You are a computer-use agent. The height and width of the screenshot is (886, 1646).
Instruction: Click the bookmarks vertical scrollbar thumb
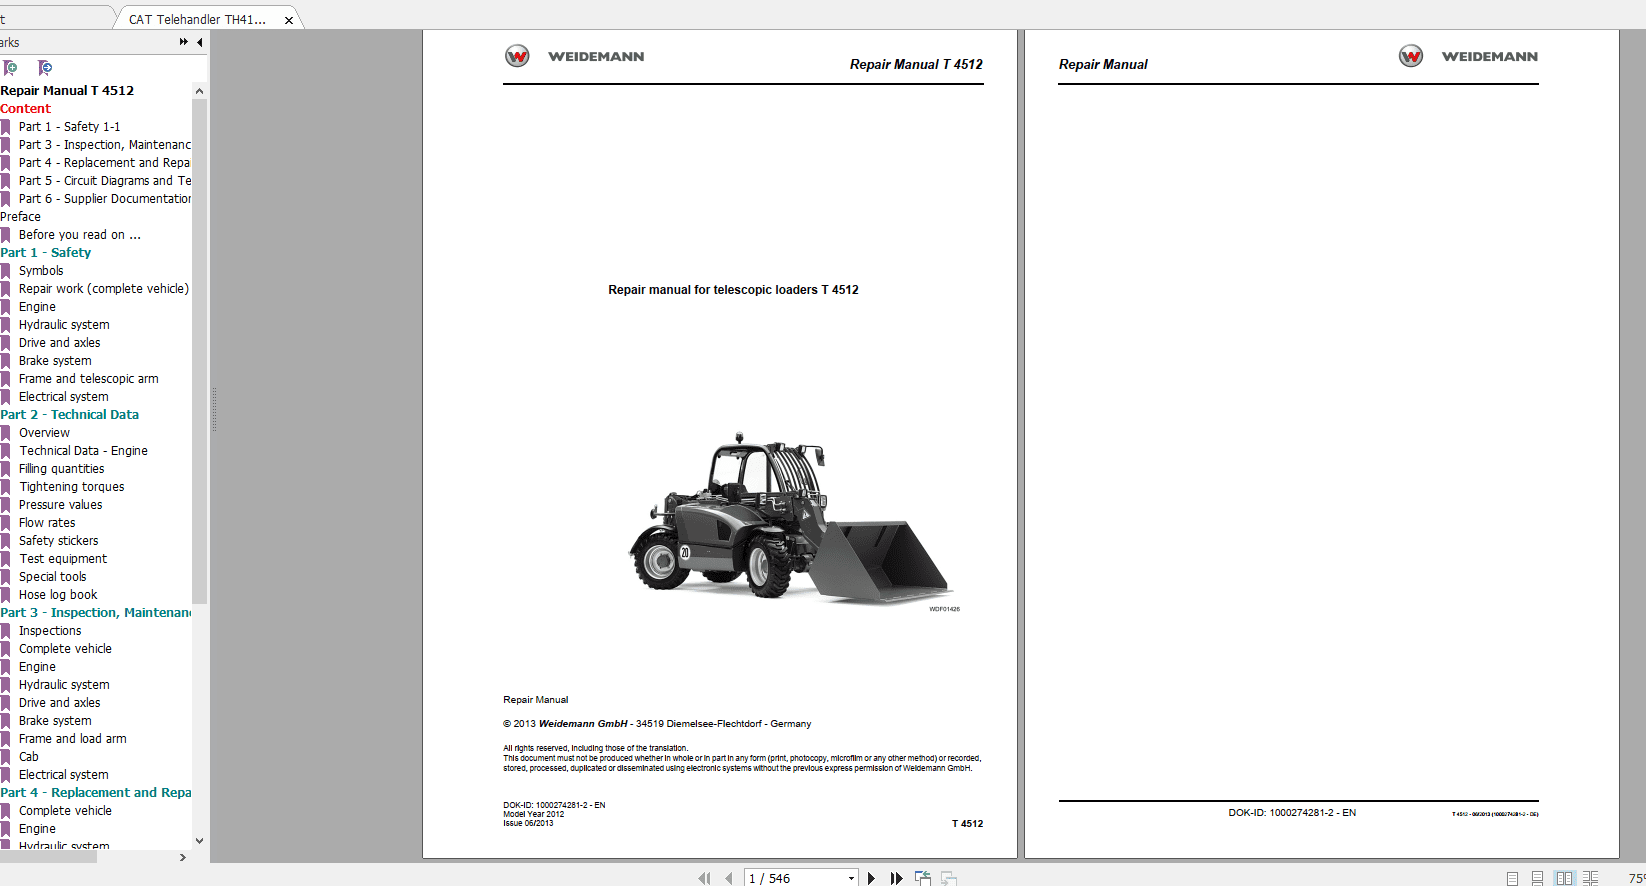click(x=199, y=350)
